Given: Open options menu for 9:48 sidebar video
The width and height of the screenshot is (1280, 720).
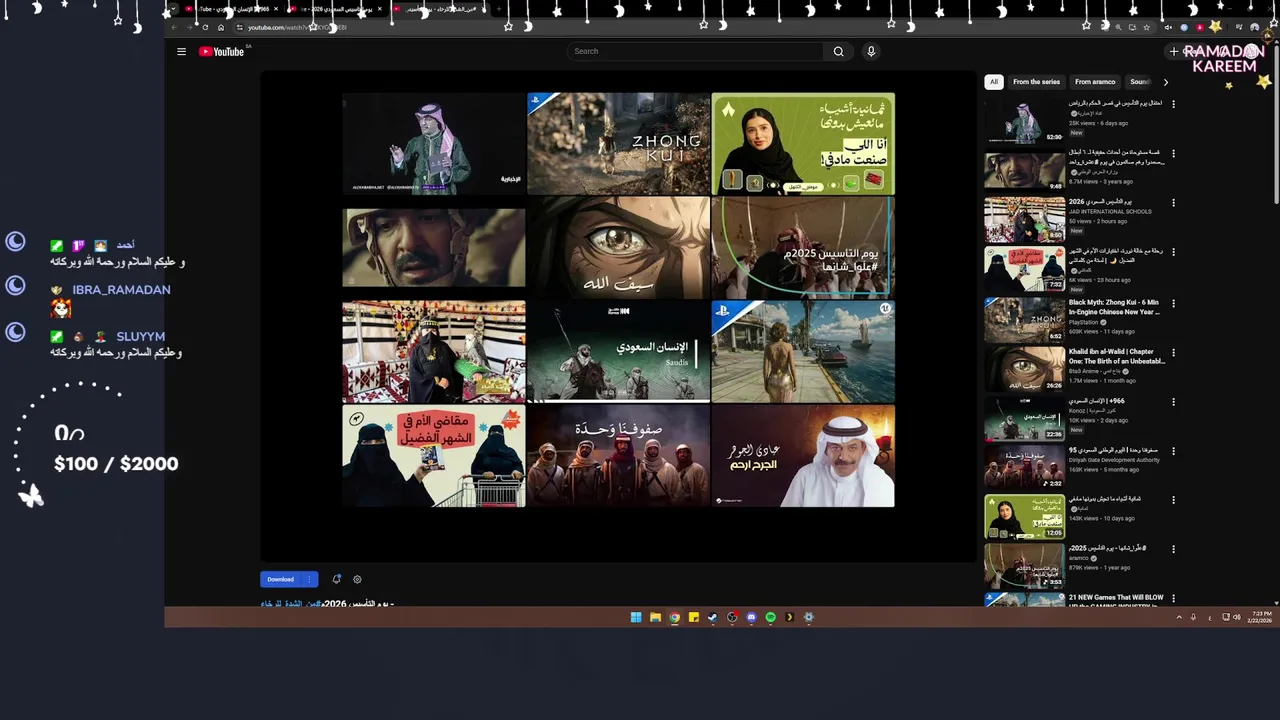Looking at the screenshot, I should point(1173,153).
